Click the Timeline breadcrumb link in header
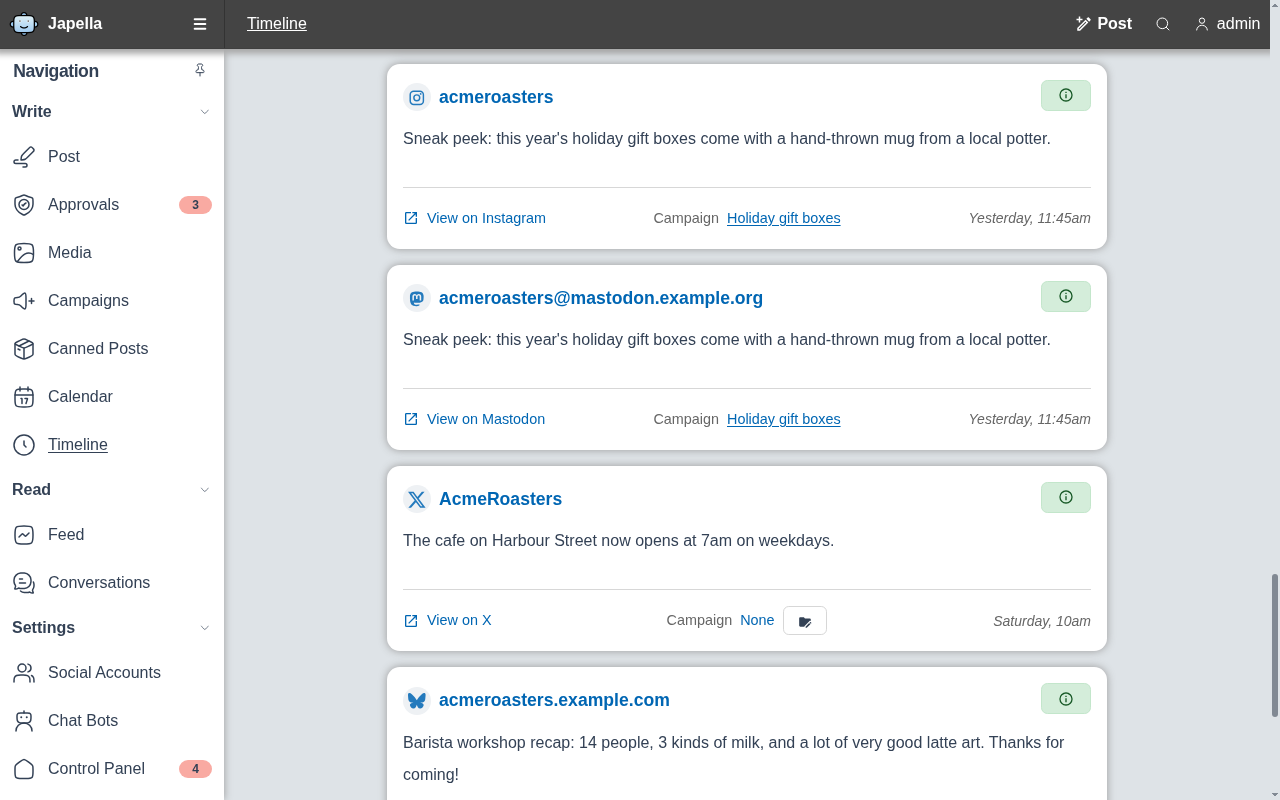The width and height of the screenshot is (1280, 800). 277,24
